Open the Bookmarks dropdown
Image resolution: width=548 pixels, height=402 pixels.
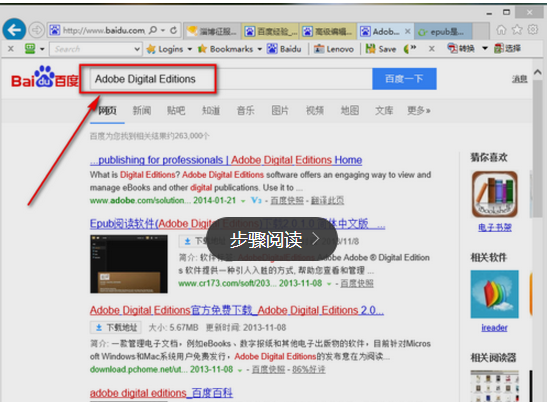pos(260,49)
